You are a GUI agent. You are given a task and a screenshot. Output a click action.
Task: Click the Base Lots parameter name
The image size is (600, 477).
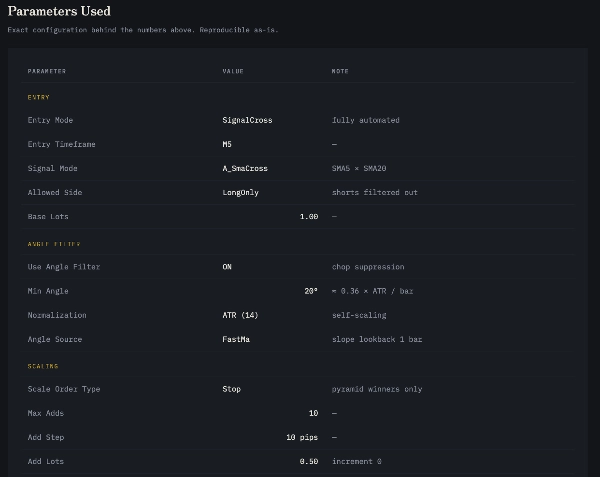[48, 217]
